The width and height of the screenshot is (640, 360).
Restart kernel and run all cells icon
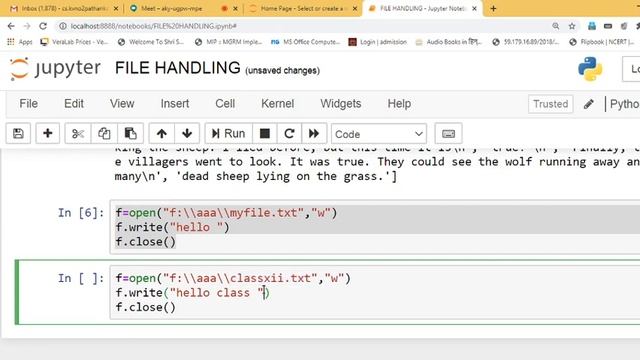[314, 133]
